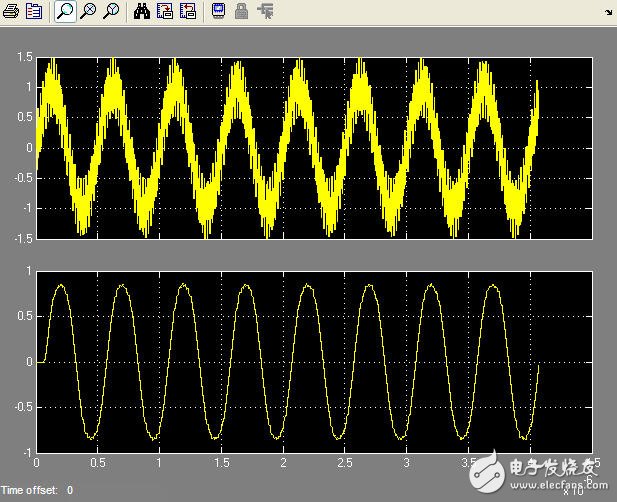Image resolution: width=617 pixels, height=502 pixels.
Task: Open the scope Parameters dialog
Action: pos(34,12)
